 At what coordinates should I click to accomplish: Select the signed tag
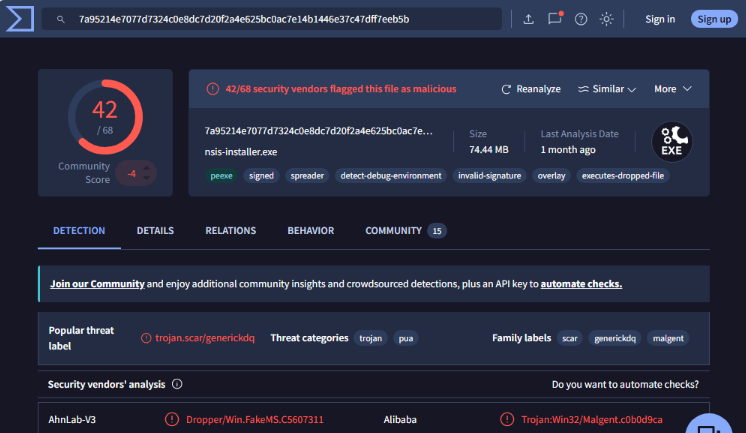click(x=261, y=176)
